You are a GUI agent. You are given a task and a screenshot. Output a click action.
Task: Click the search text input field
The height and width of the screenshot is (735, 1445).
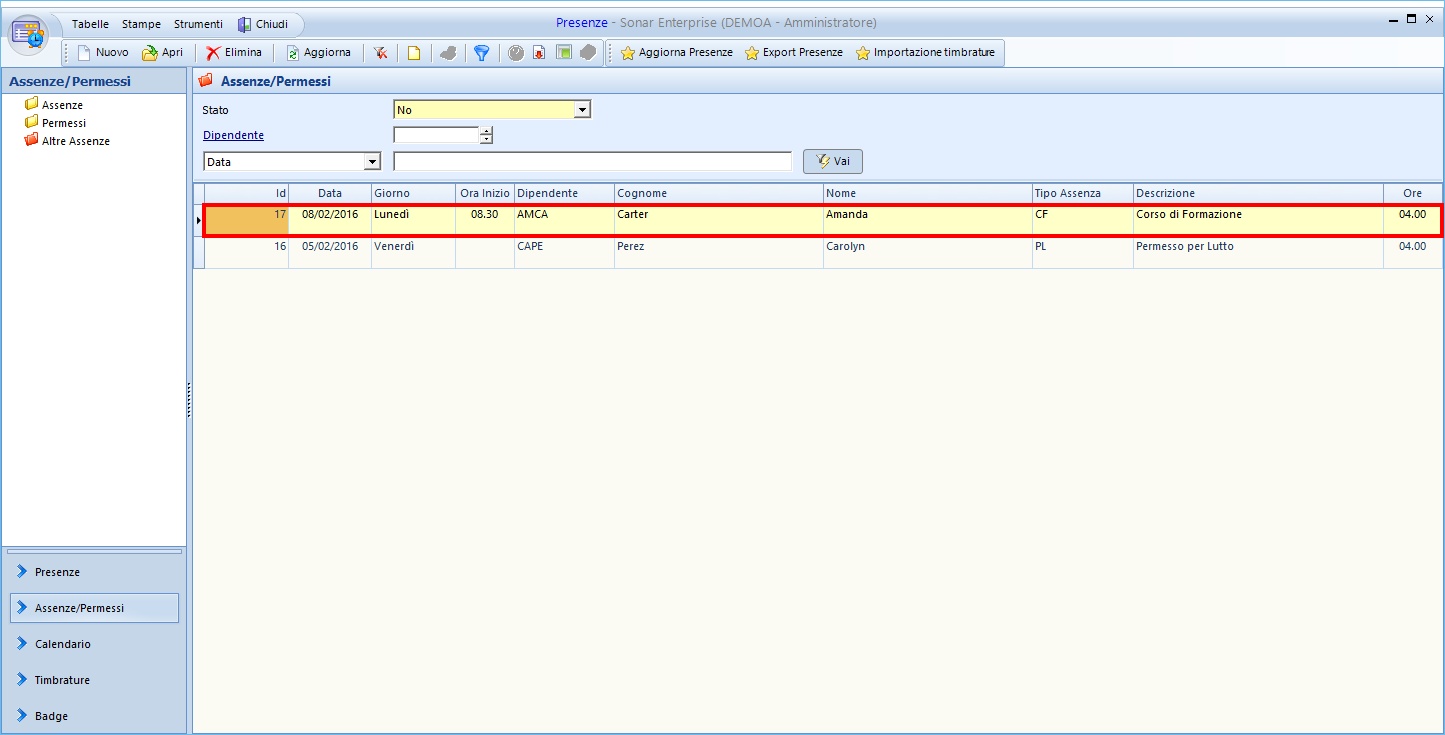point(592,162)
